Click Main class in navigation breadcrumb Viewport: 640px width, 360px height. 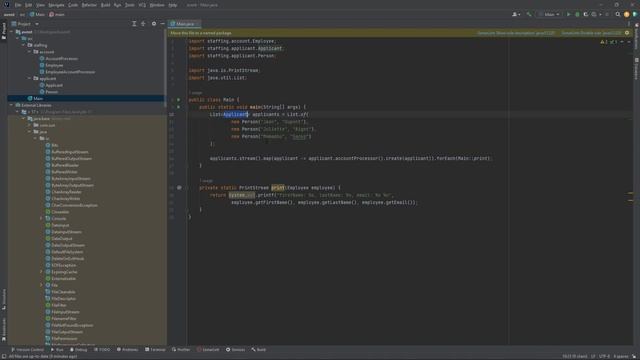[x=38, y=14]
